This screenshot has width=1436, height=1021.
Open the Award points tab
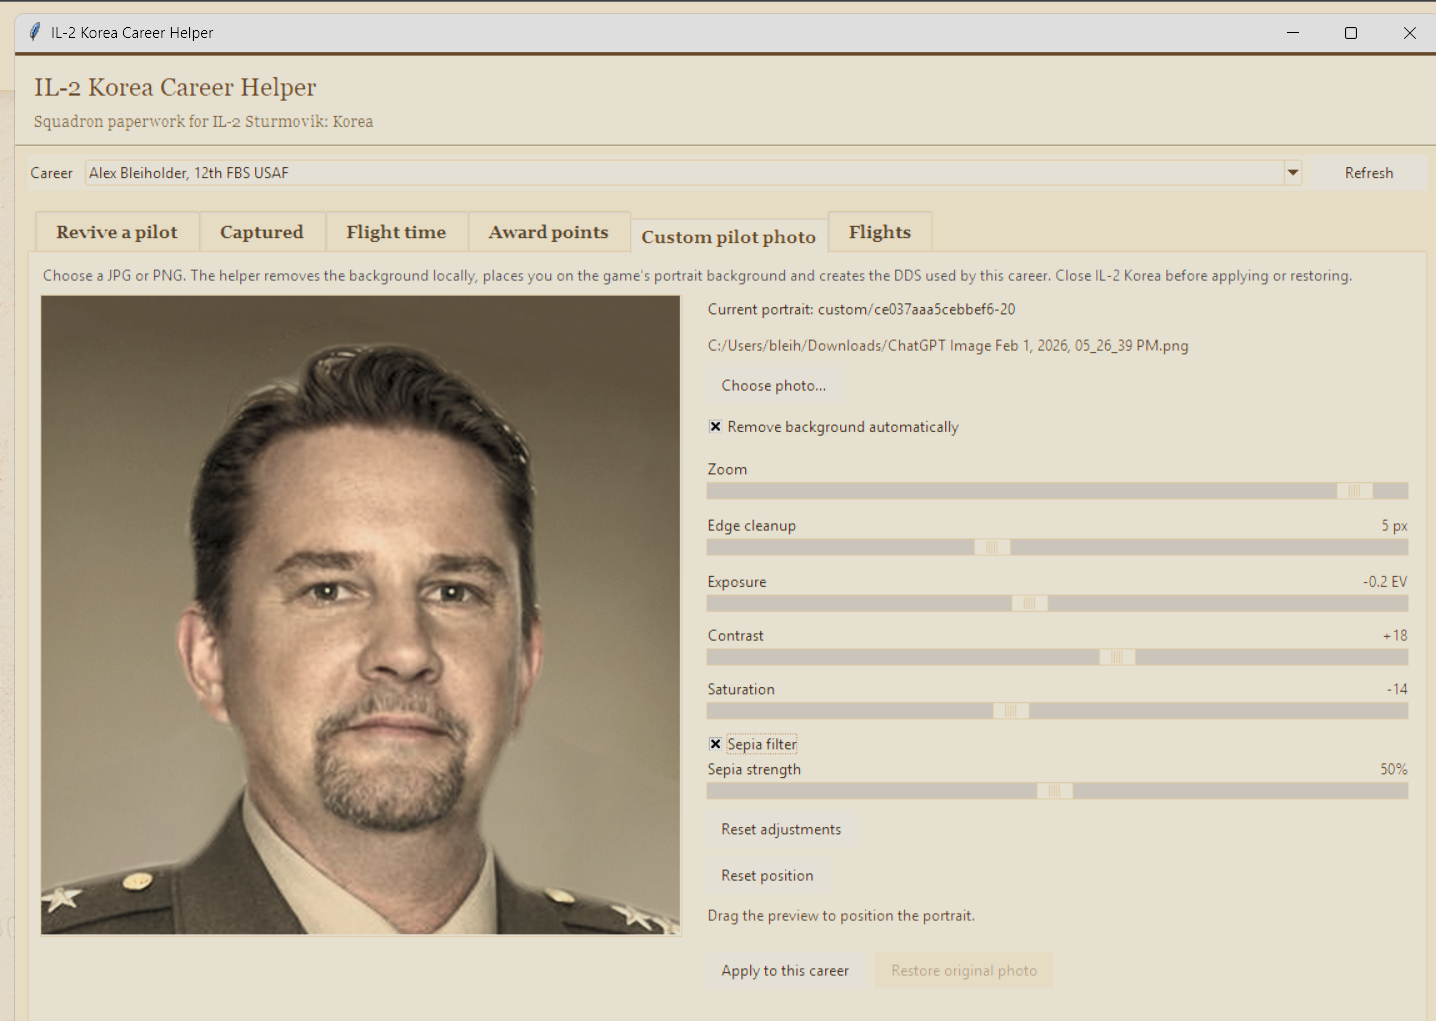[548, 232]
